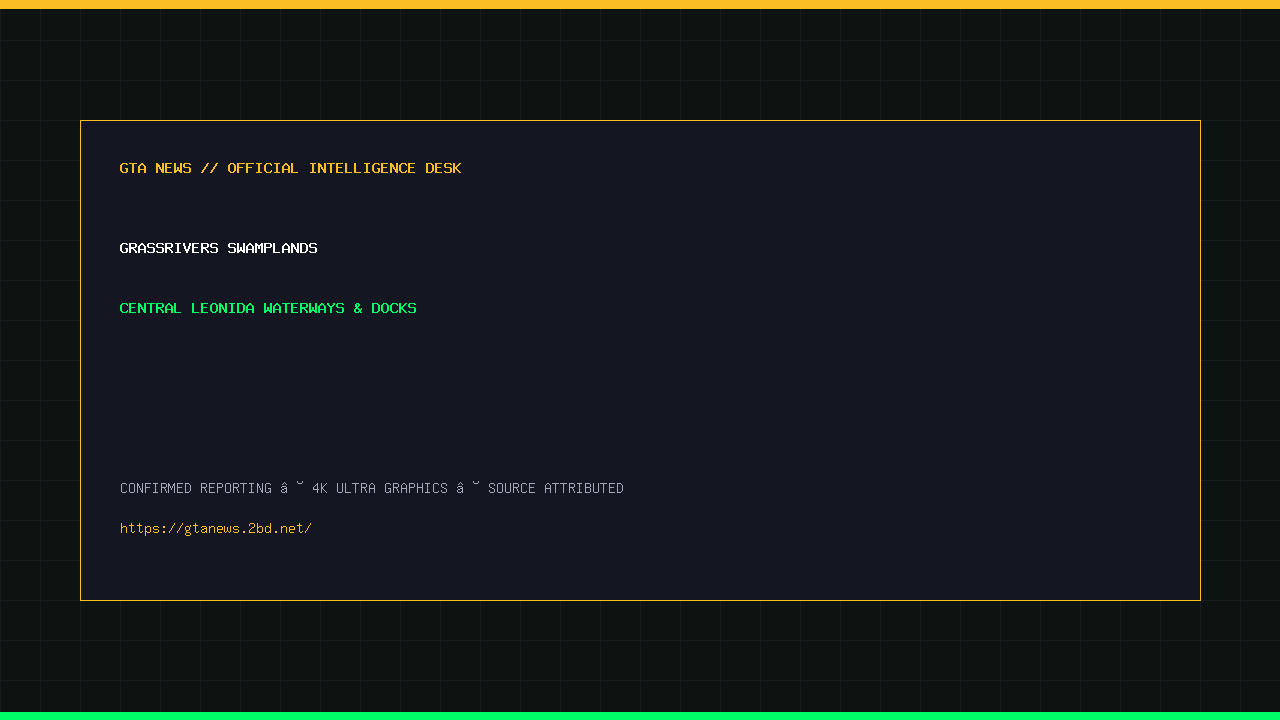Image resolution: width=1280 pixels, height=720 pixels.
Task: Click the GRASSRIVERS word in the white headline
Action: point(169,248)
